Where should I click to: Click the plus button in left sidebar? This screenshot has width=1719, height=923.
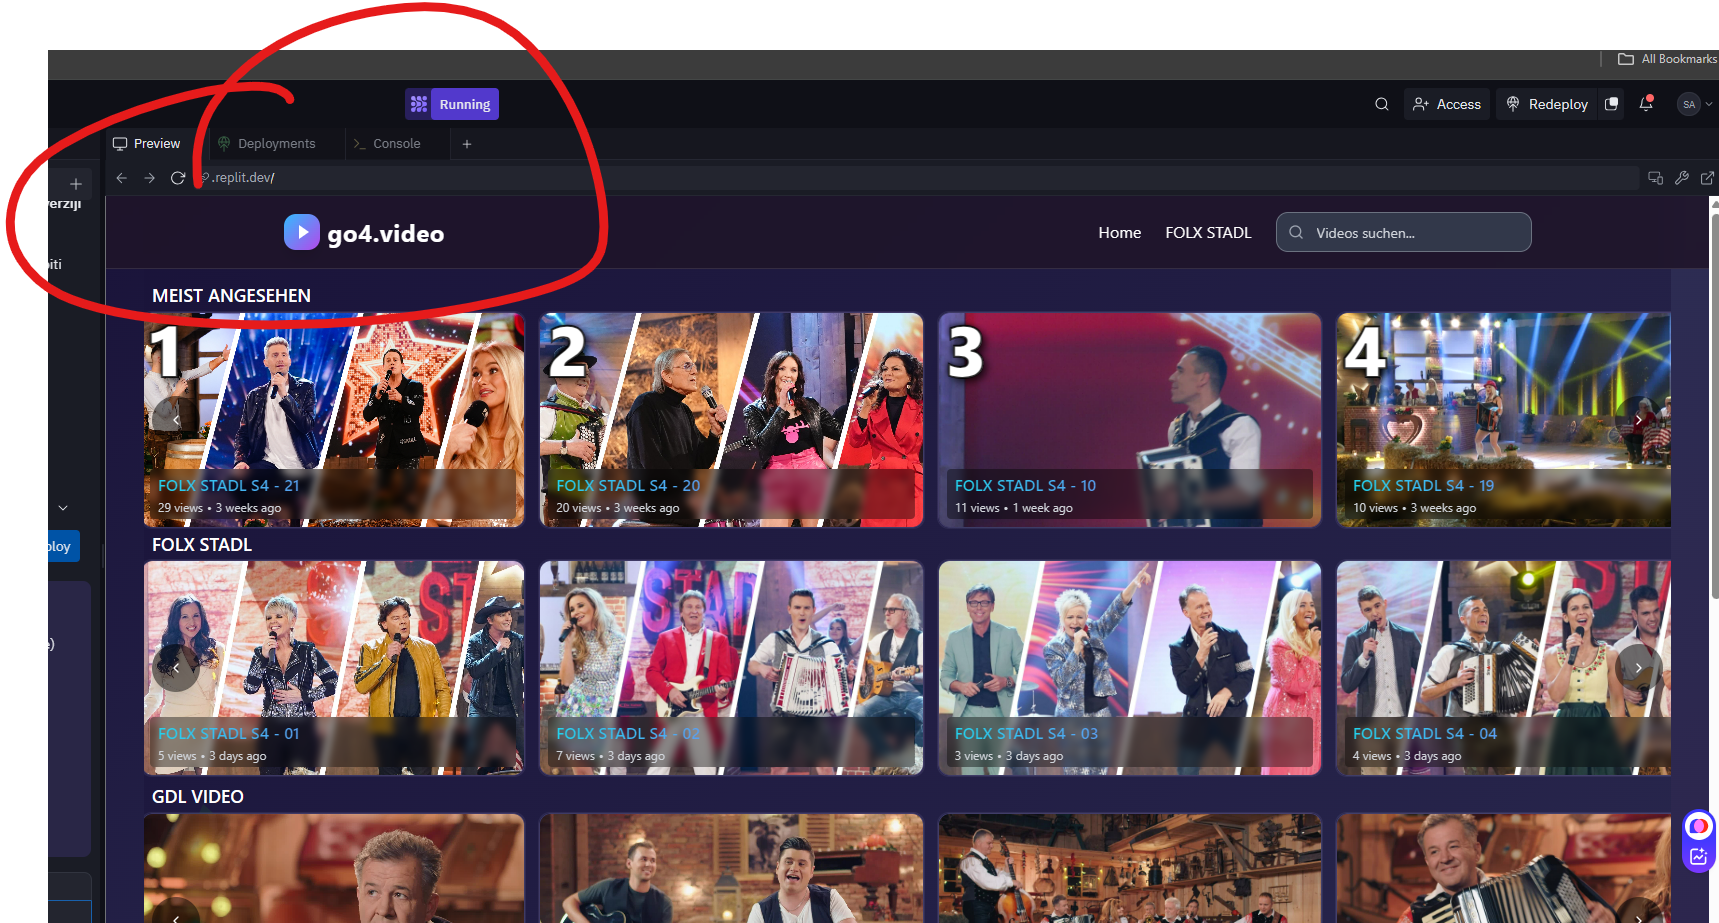pos(76,184)
